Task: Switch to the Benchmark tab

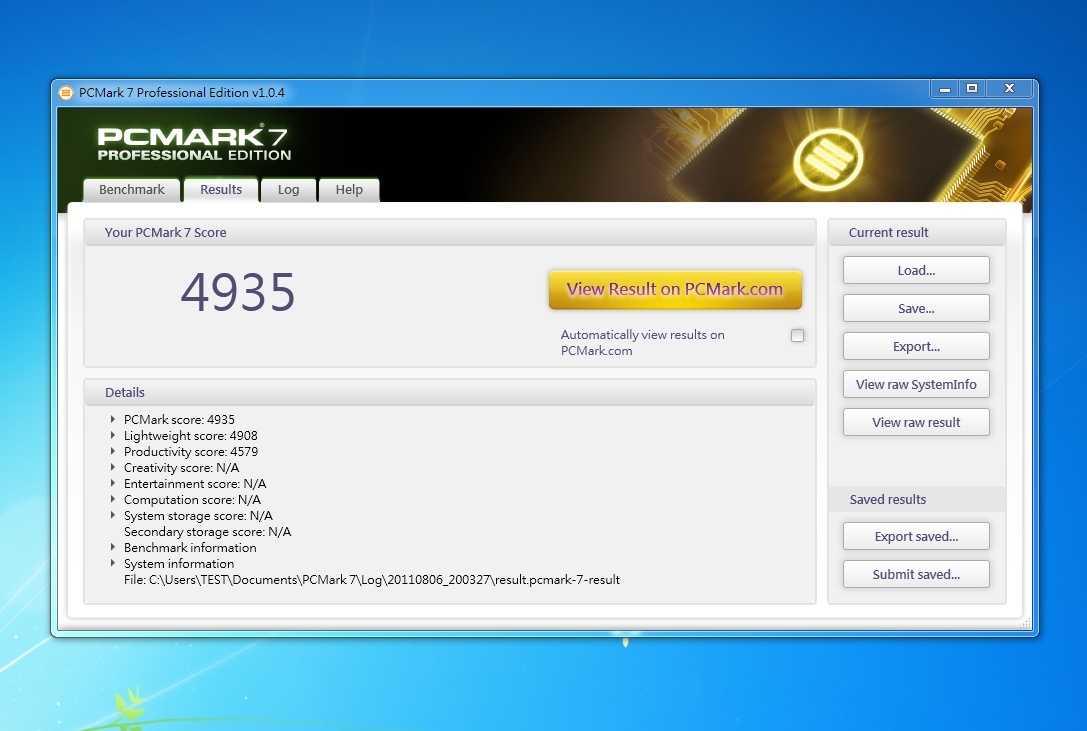Action: 132,190
